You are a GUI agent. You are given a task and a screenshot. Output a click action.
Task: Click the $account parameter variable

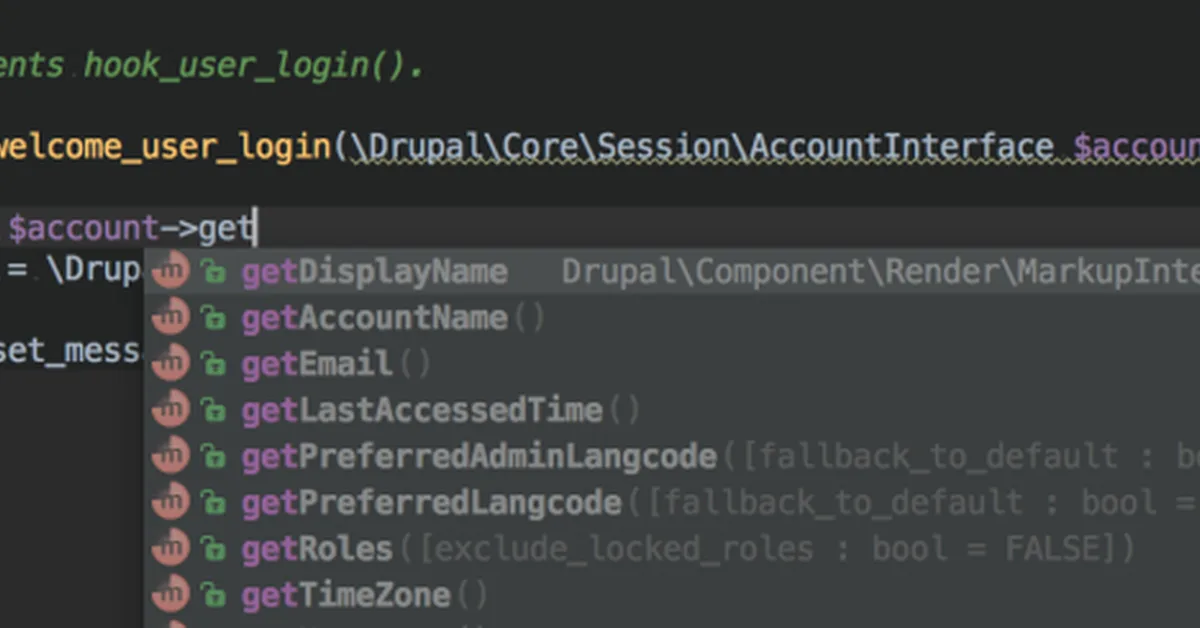click(1135, 146)
